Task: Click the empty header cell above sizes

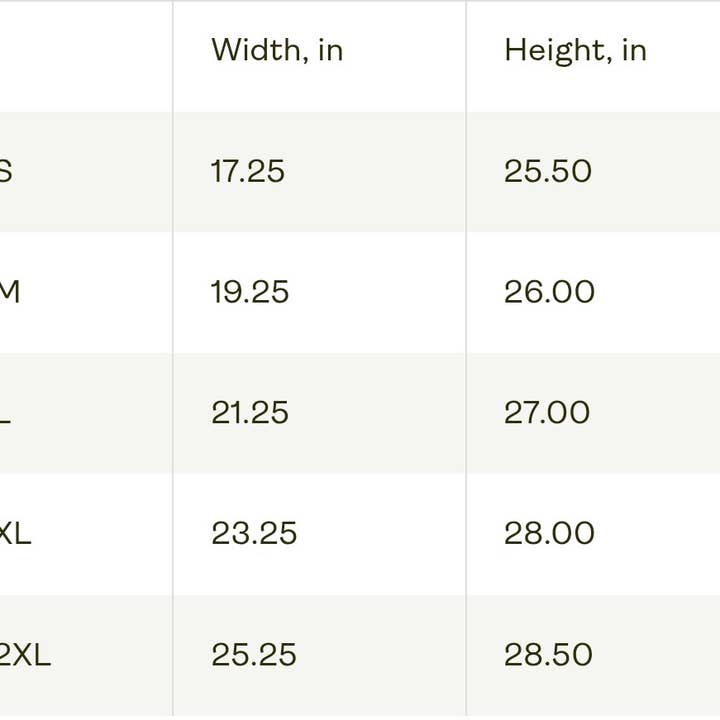Action: tap(85, 55)
